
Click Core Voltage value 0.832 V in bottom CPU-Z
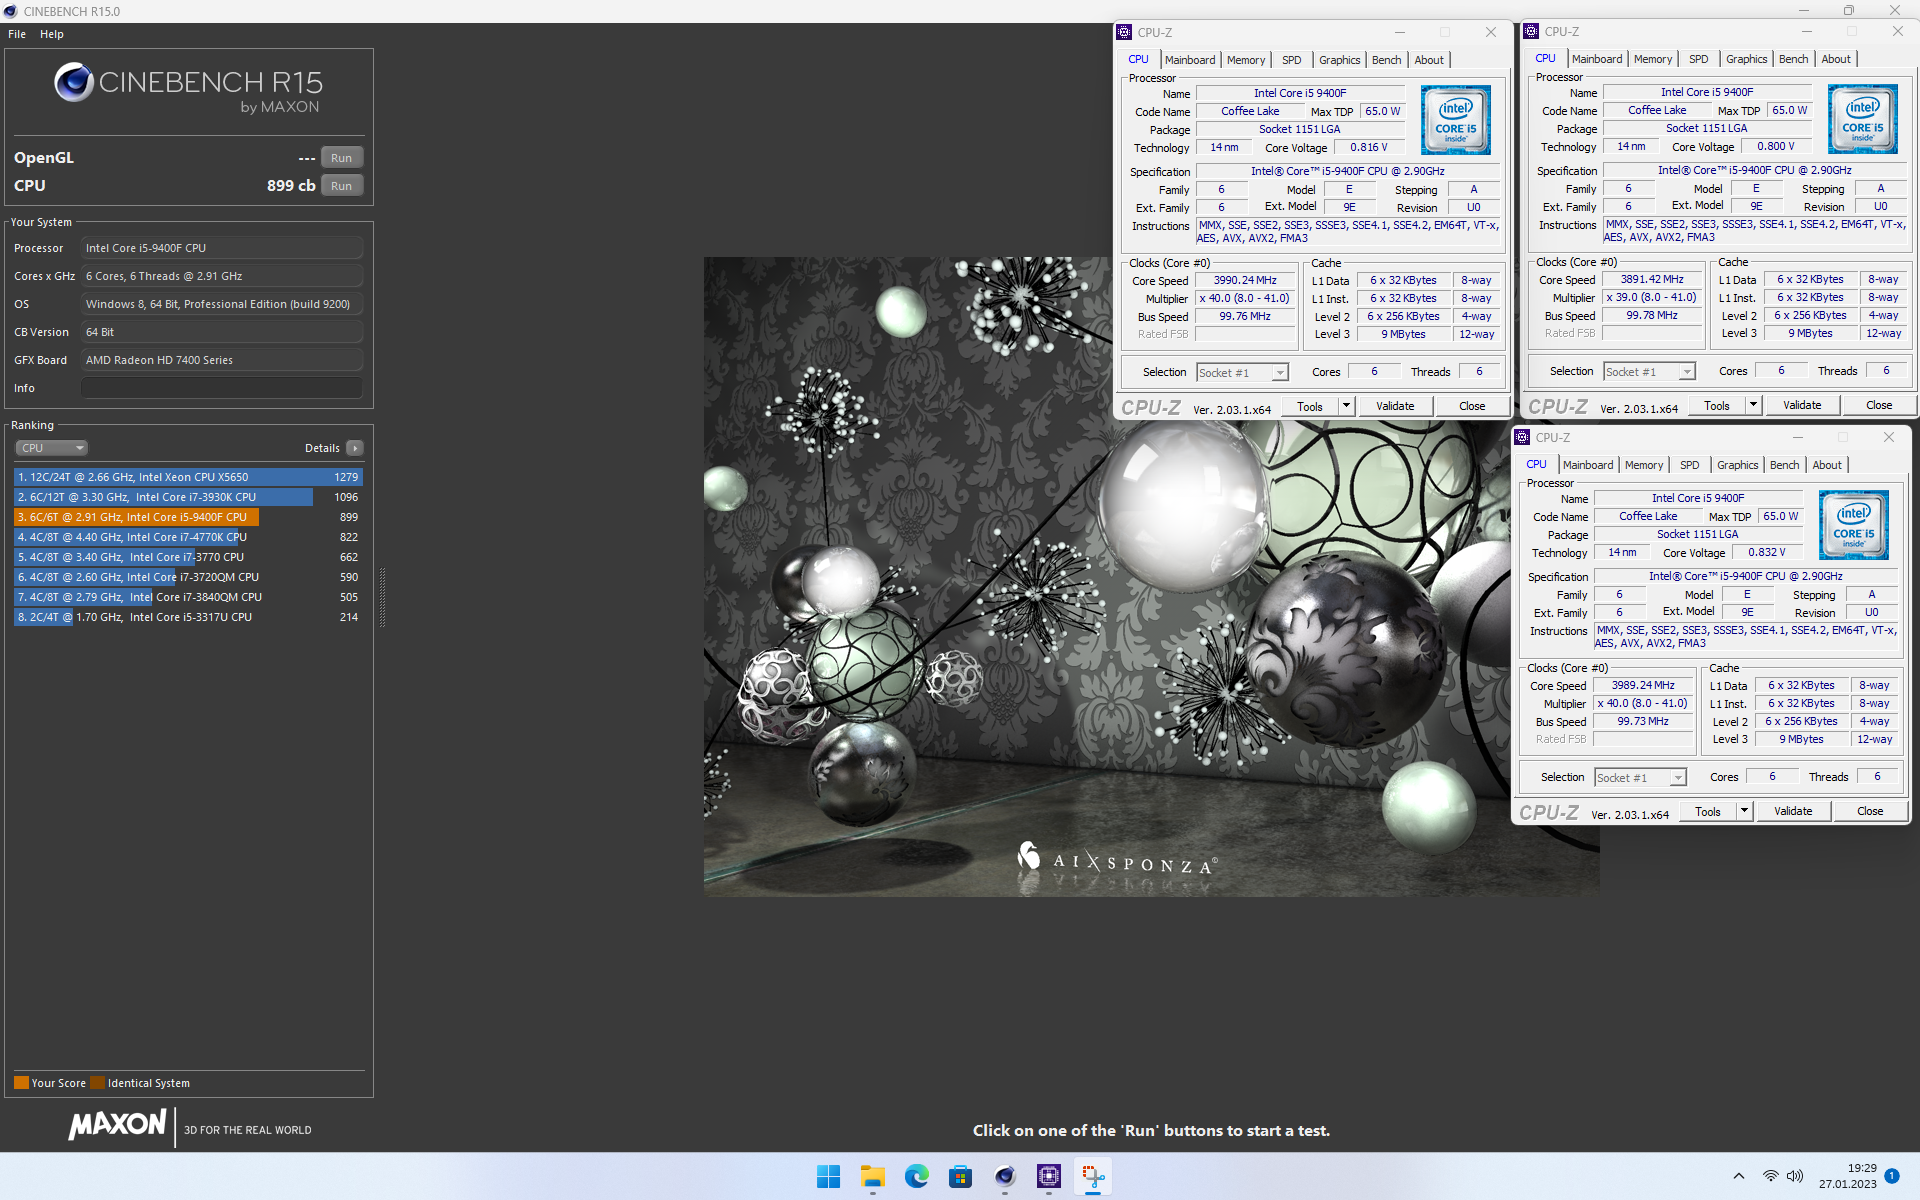[1767, 552]
